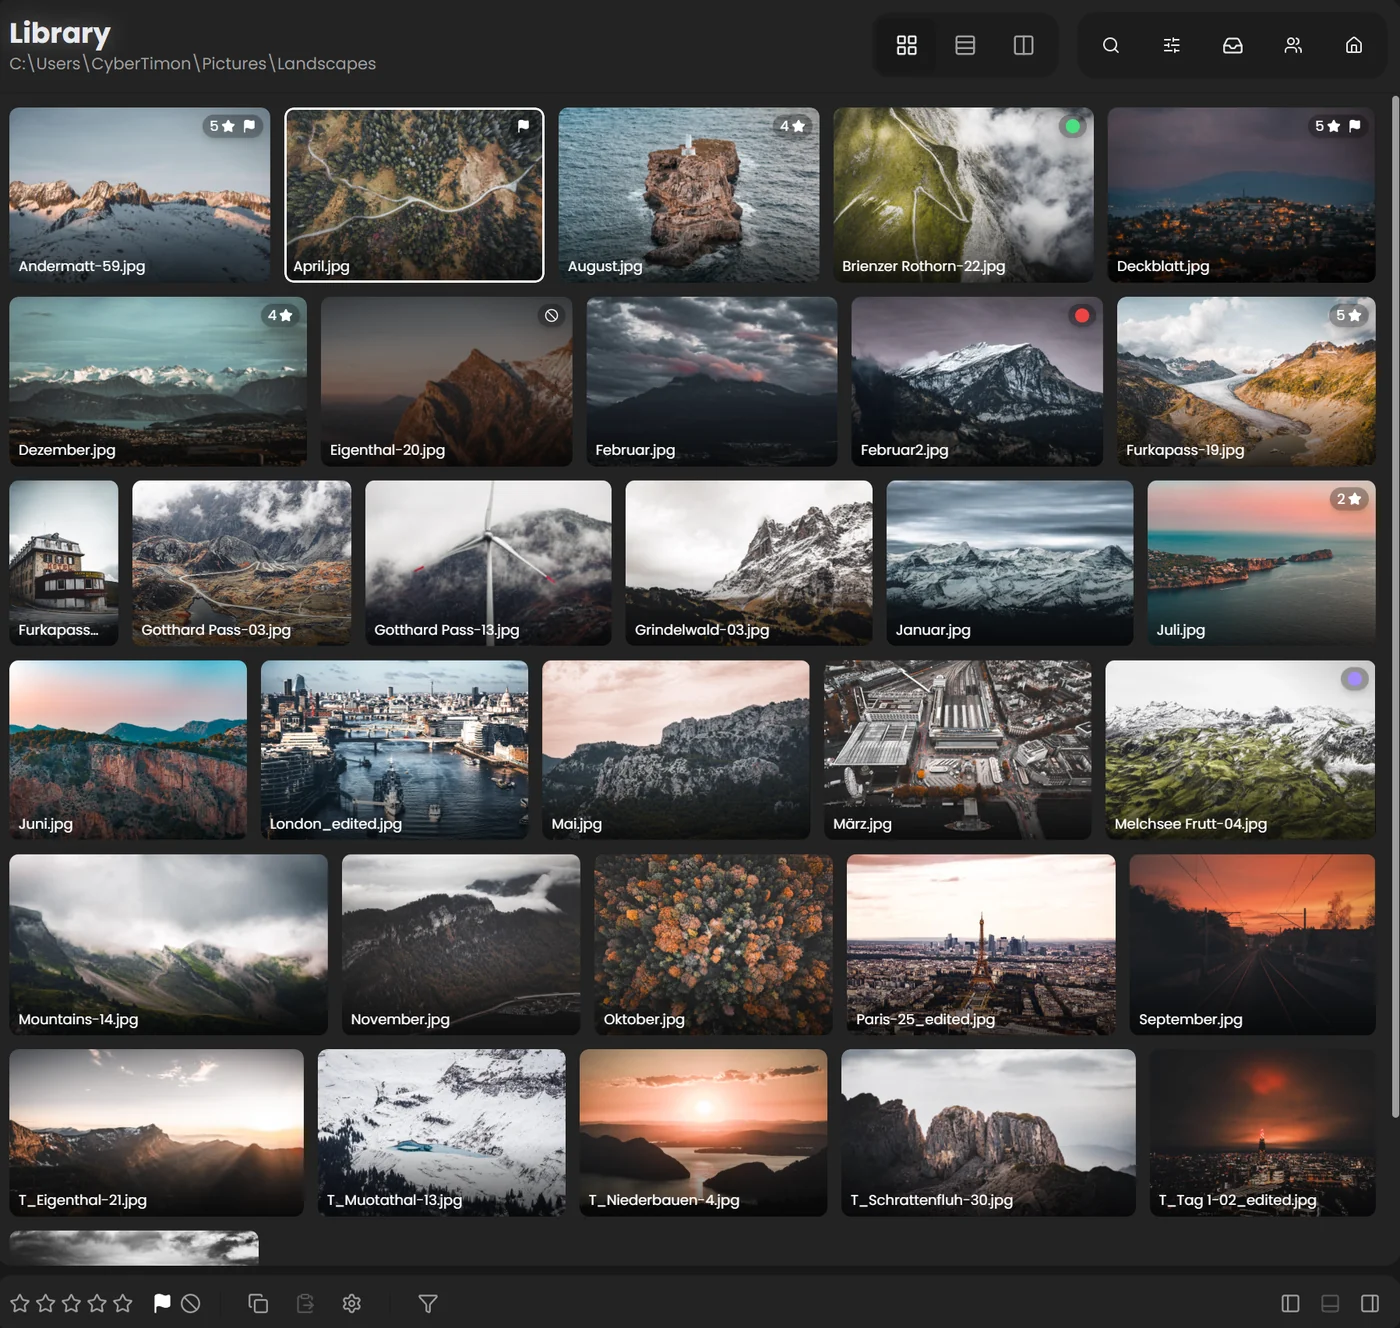The width and height of the screenshot is (1400, 1328).
Task: Open the Paris-25_edited.jpg Eiffel Tower photo
Action: pyautogui.click(x=981, y=944)
